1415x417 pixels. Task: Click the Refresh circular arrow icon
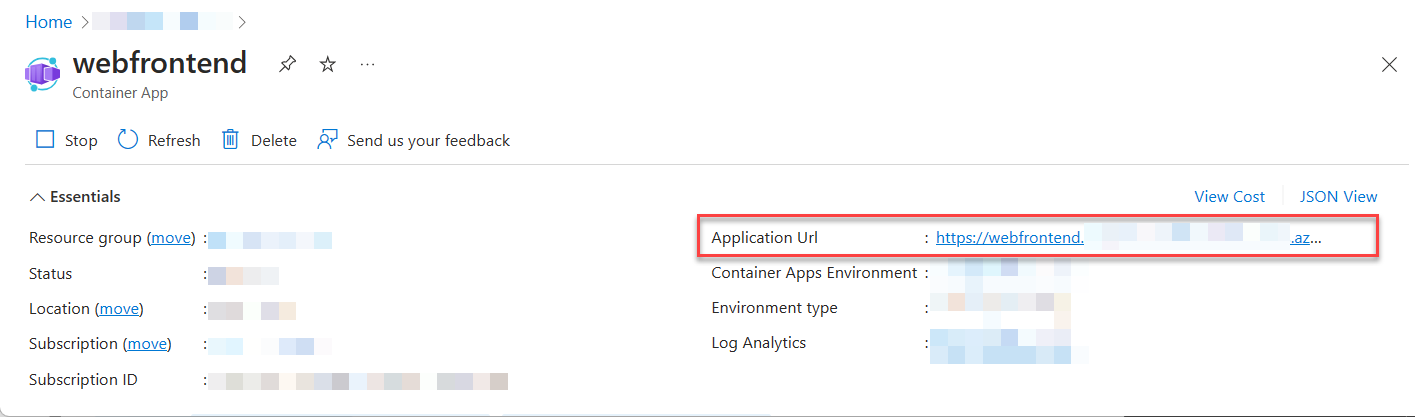[128, 140]
